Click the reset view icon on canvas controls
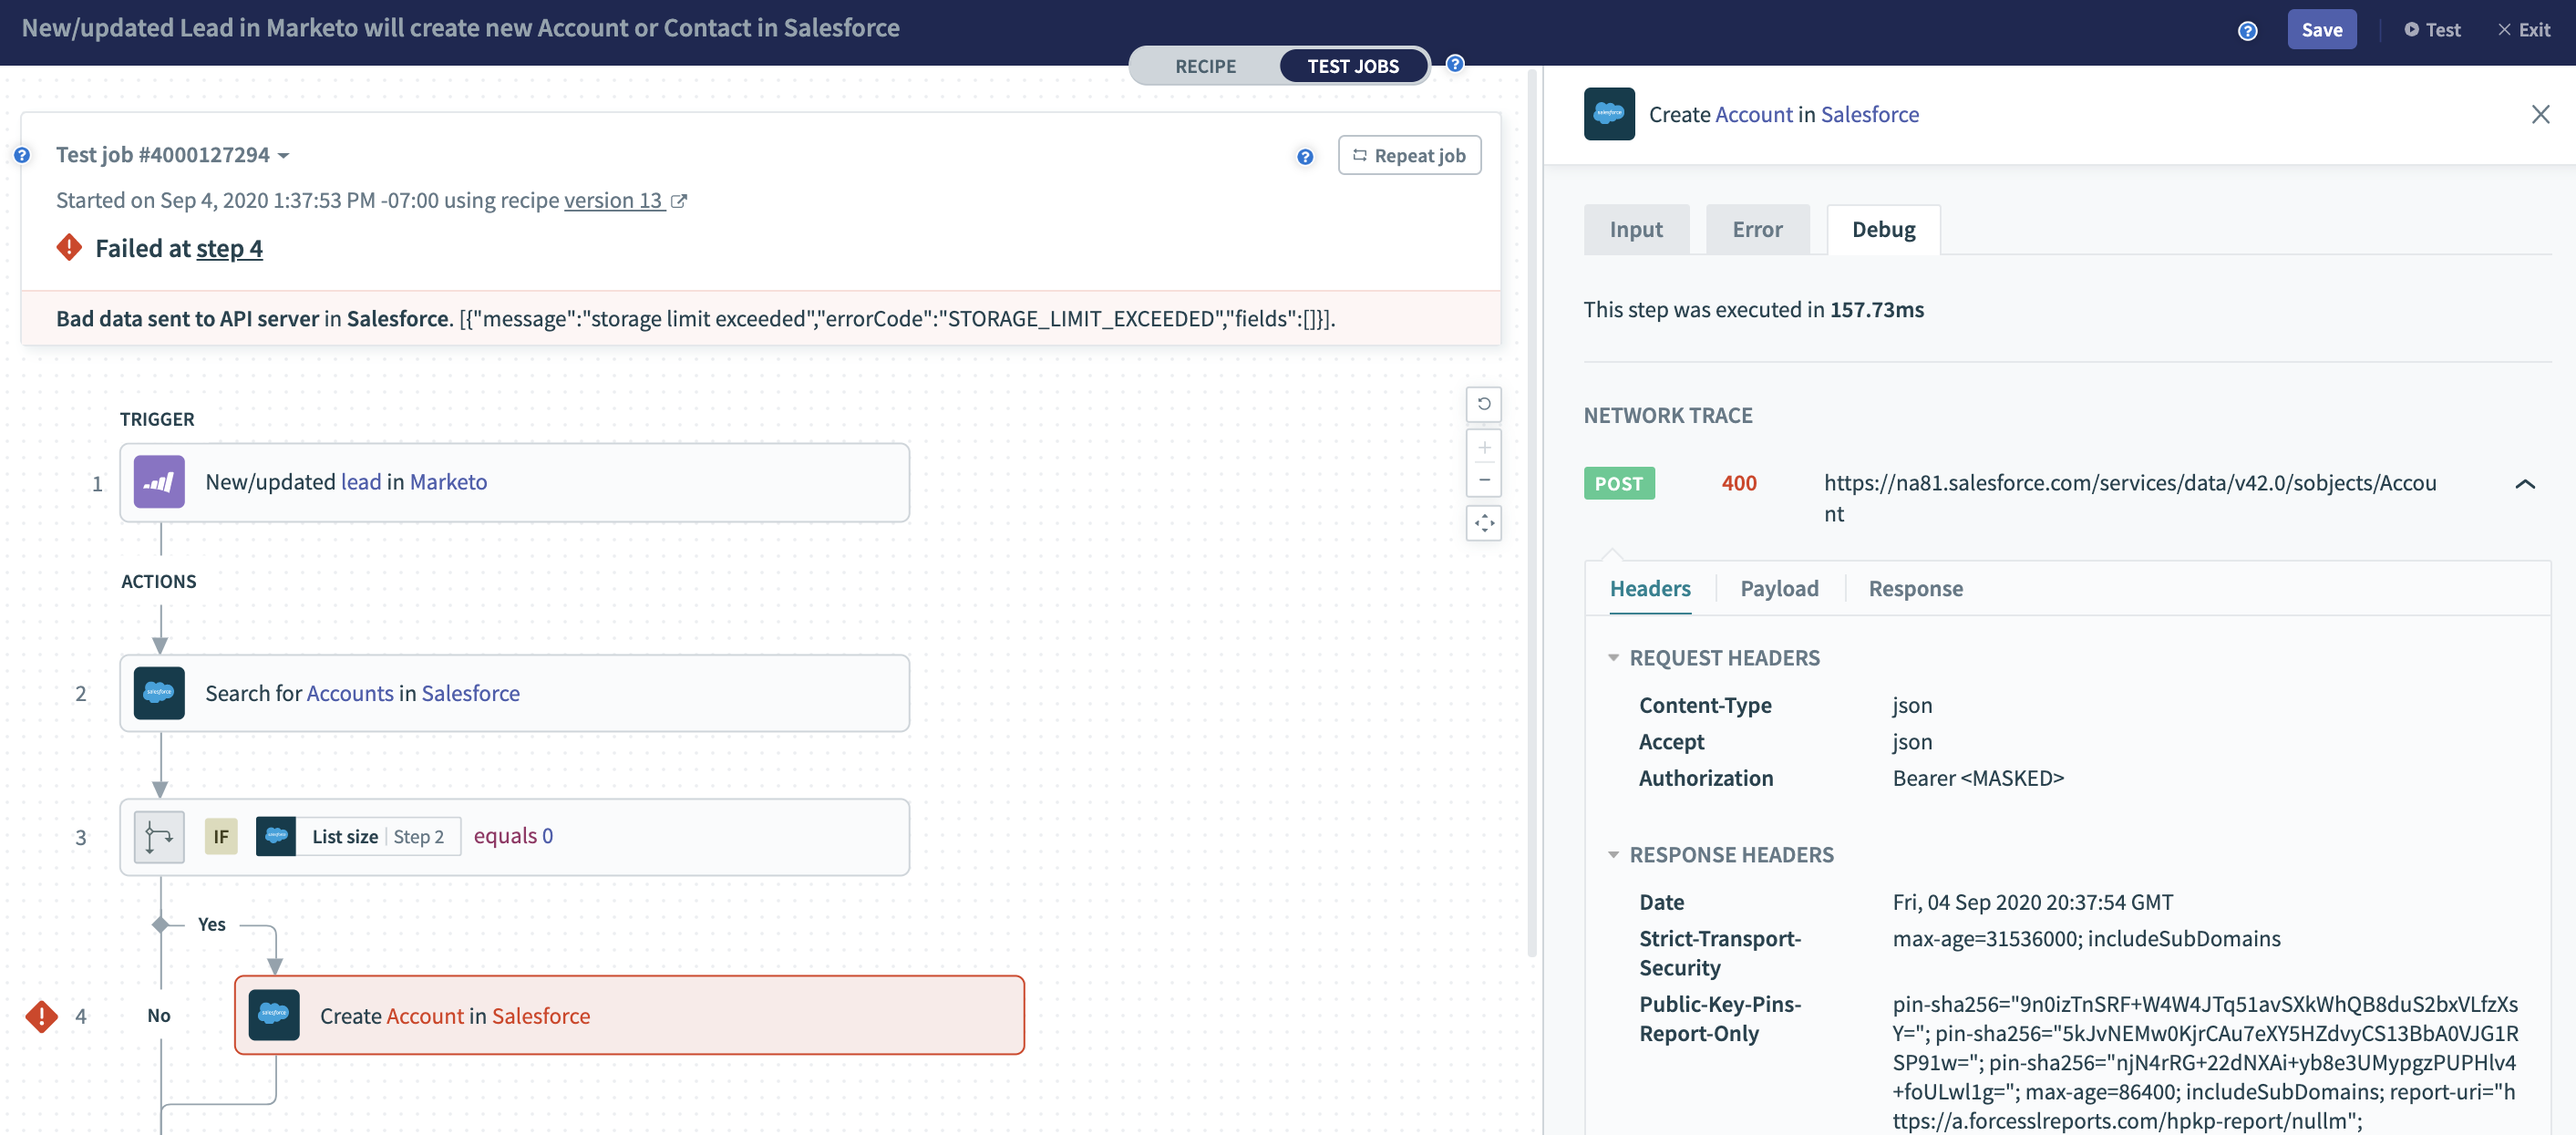Viewport: 2576px width, 1135px height. click(1483, 404)
